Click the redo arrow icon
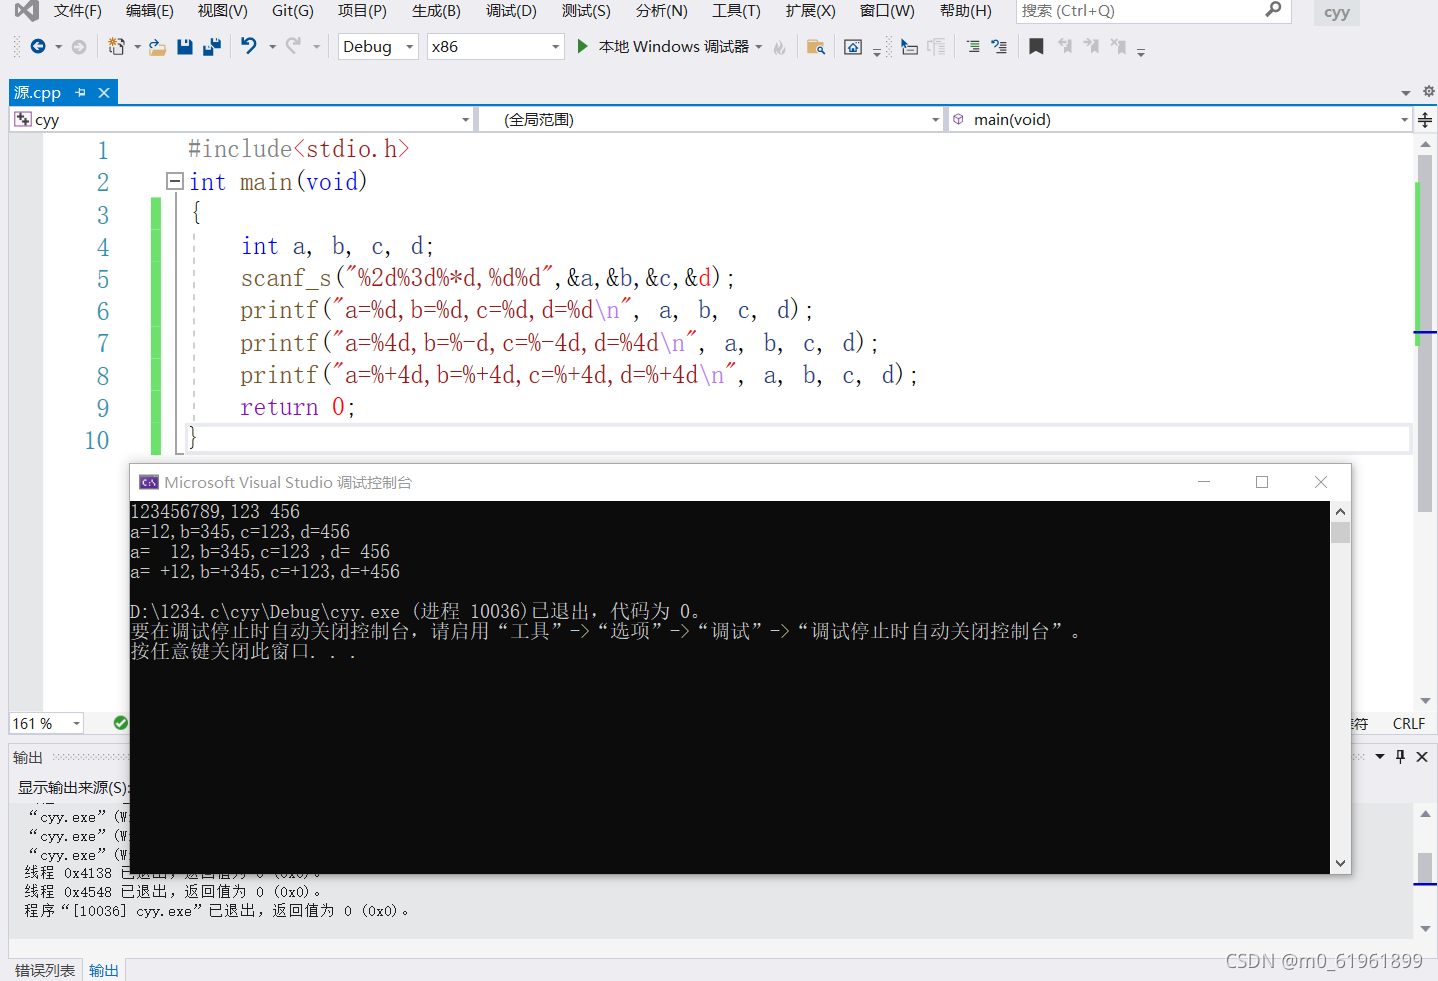The height and width of the screenshot is (981, 1438). click(x=294, y=46)
